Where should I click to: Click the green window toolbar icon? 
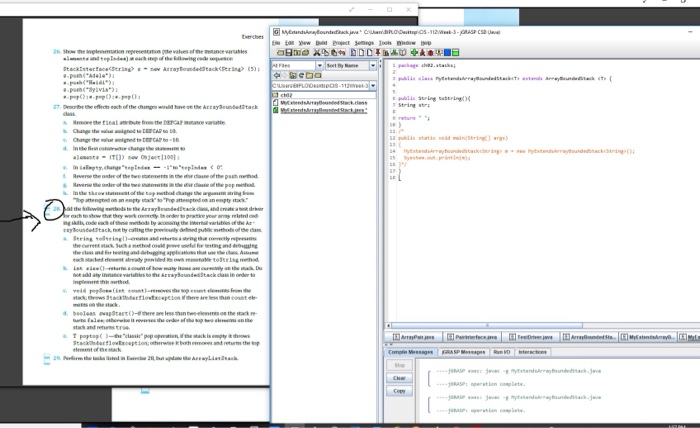click(455, 53)
